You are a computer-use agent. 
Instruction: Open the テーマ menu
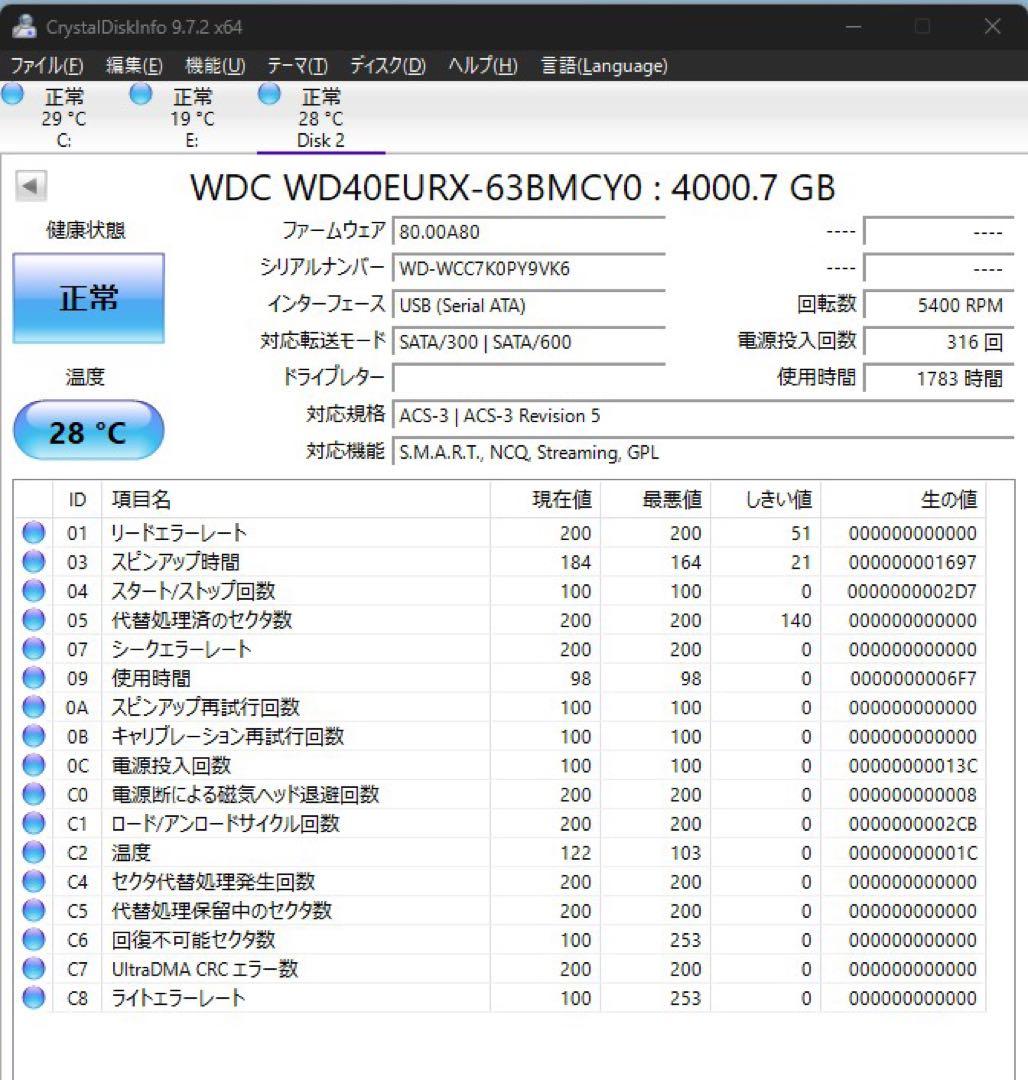297,66
